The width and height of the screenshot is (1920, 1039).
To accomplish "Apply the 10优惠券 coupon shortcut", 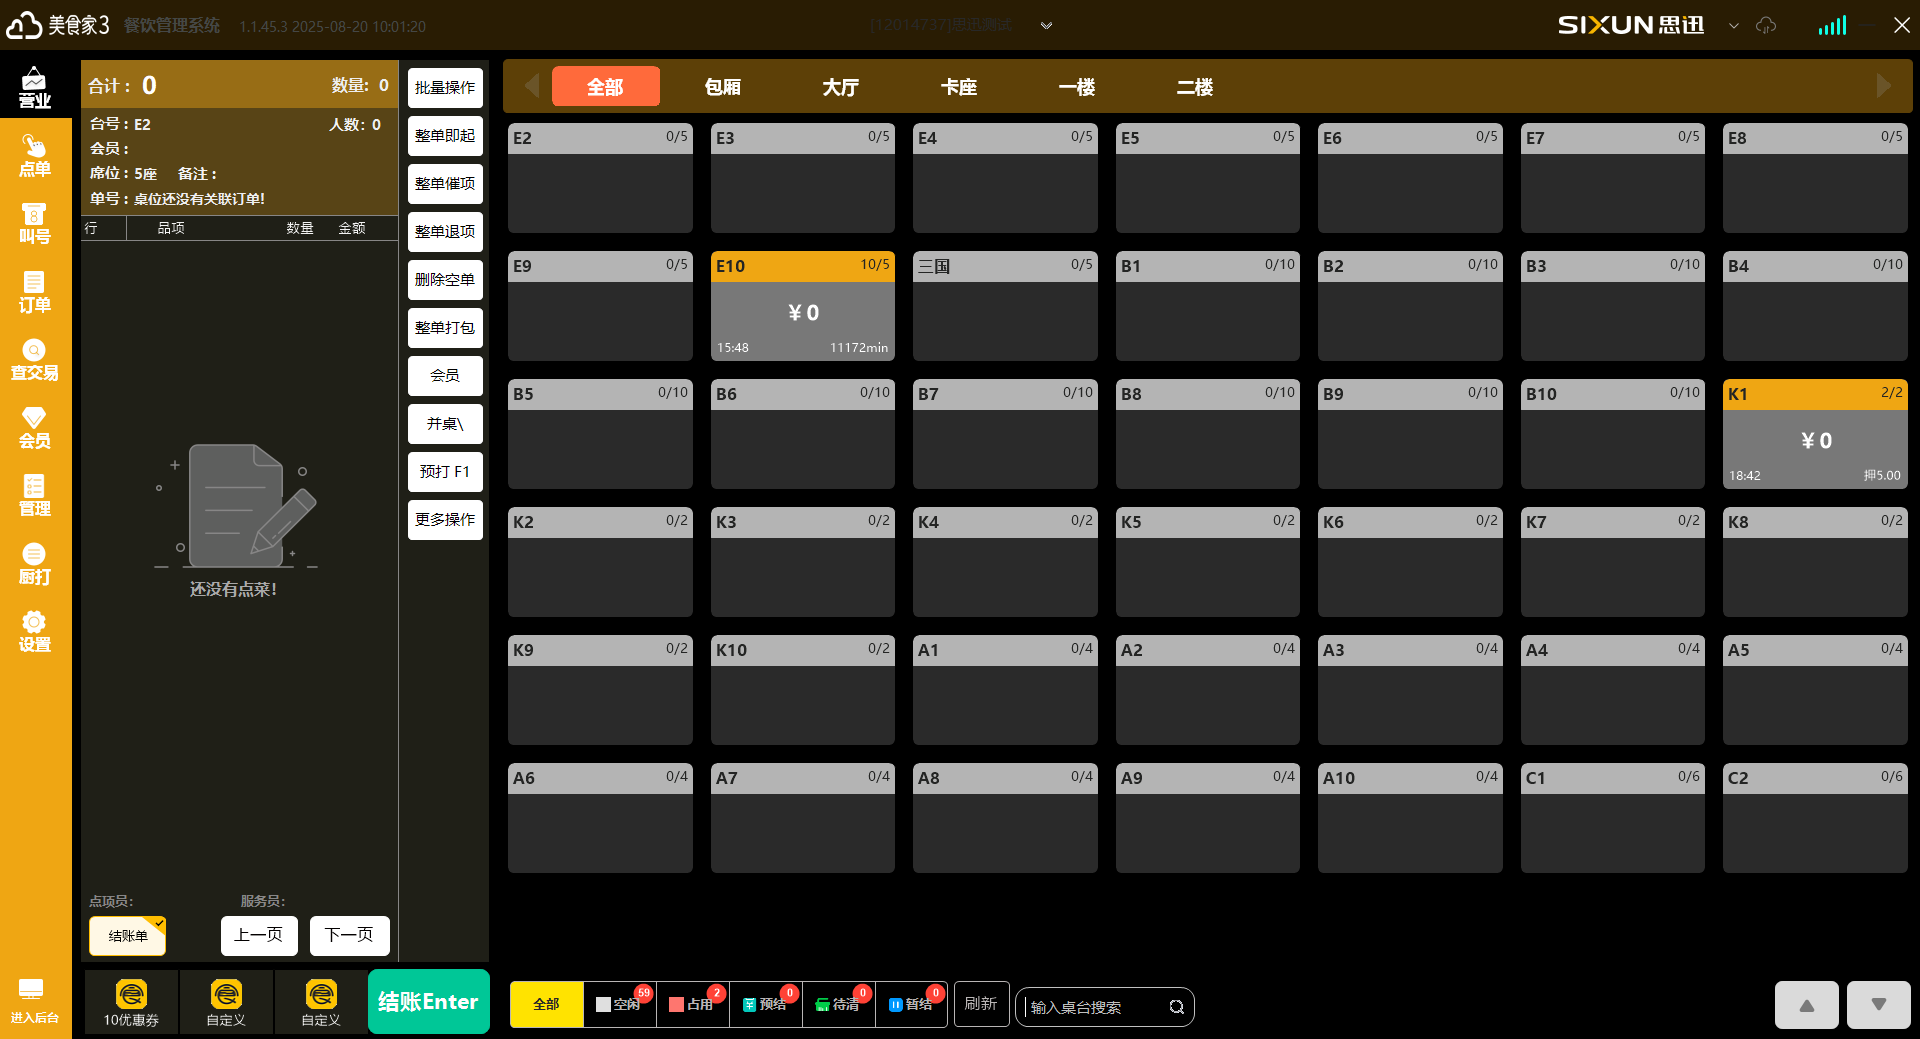I will (131, 1002).
